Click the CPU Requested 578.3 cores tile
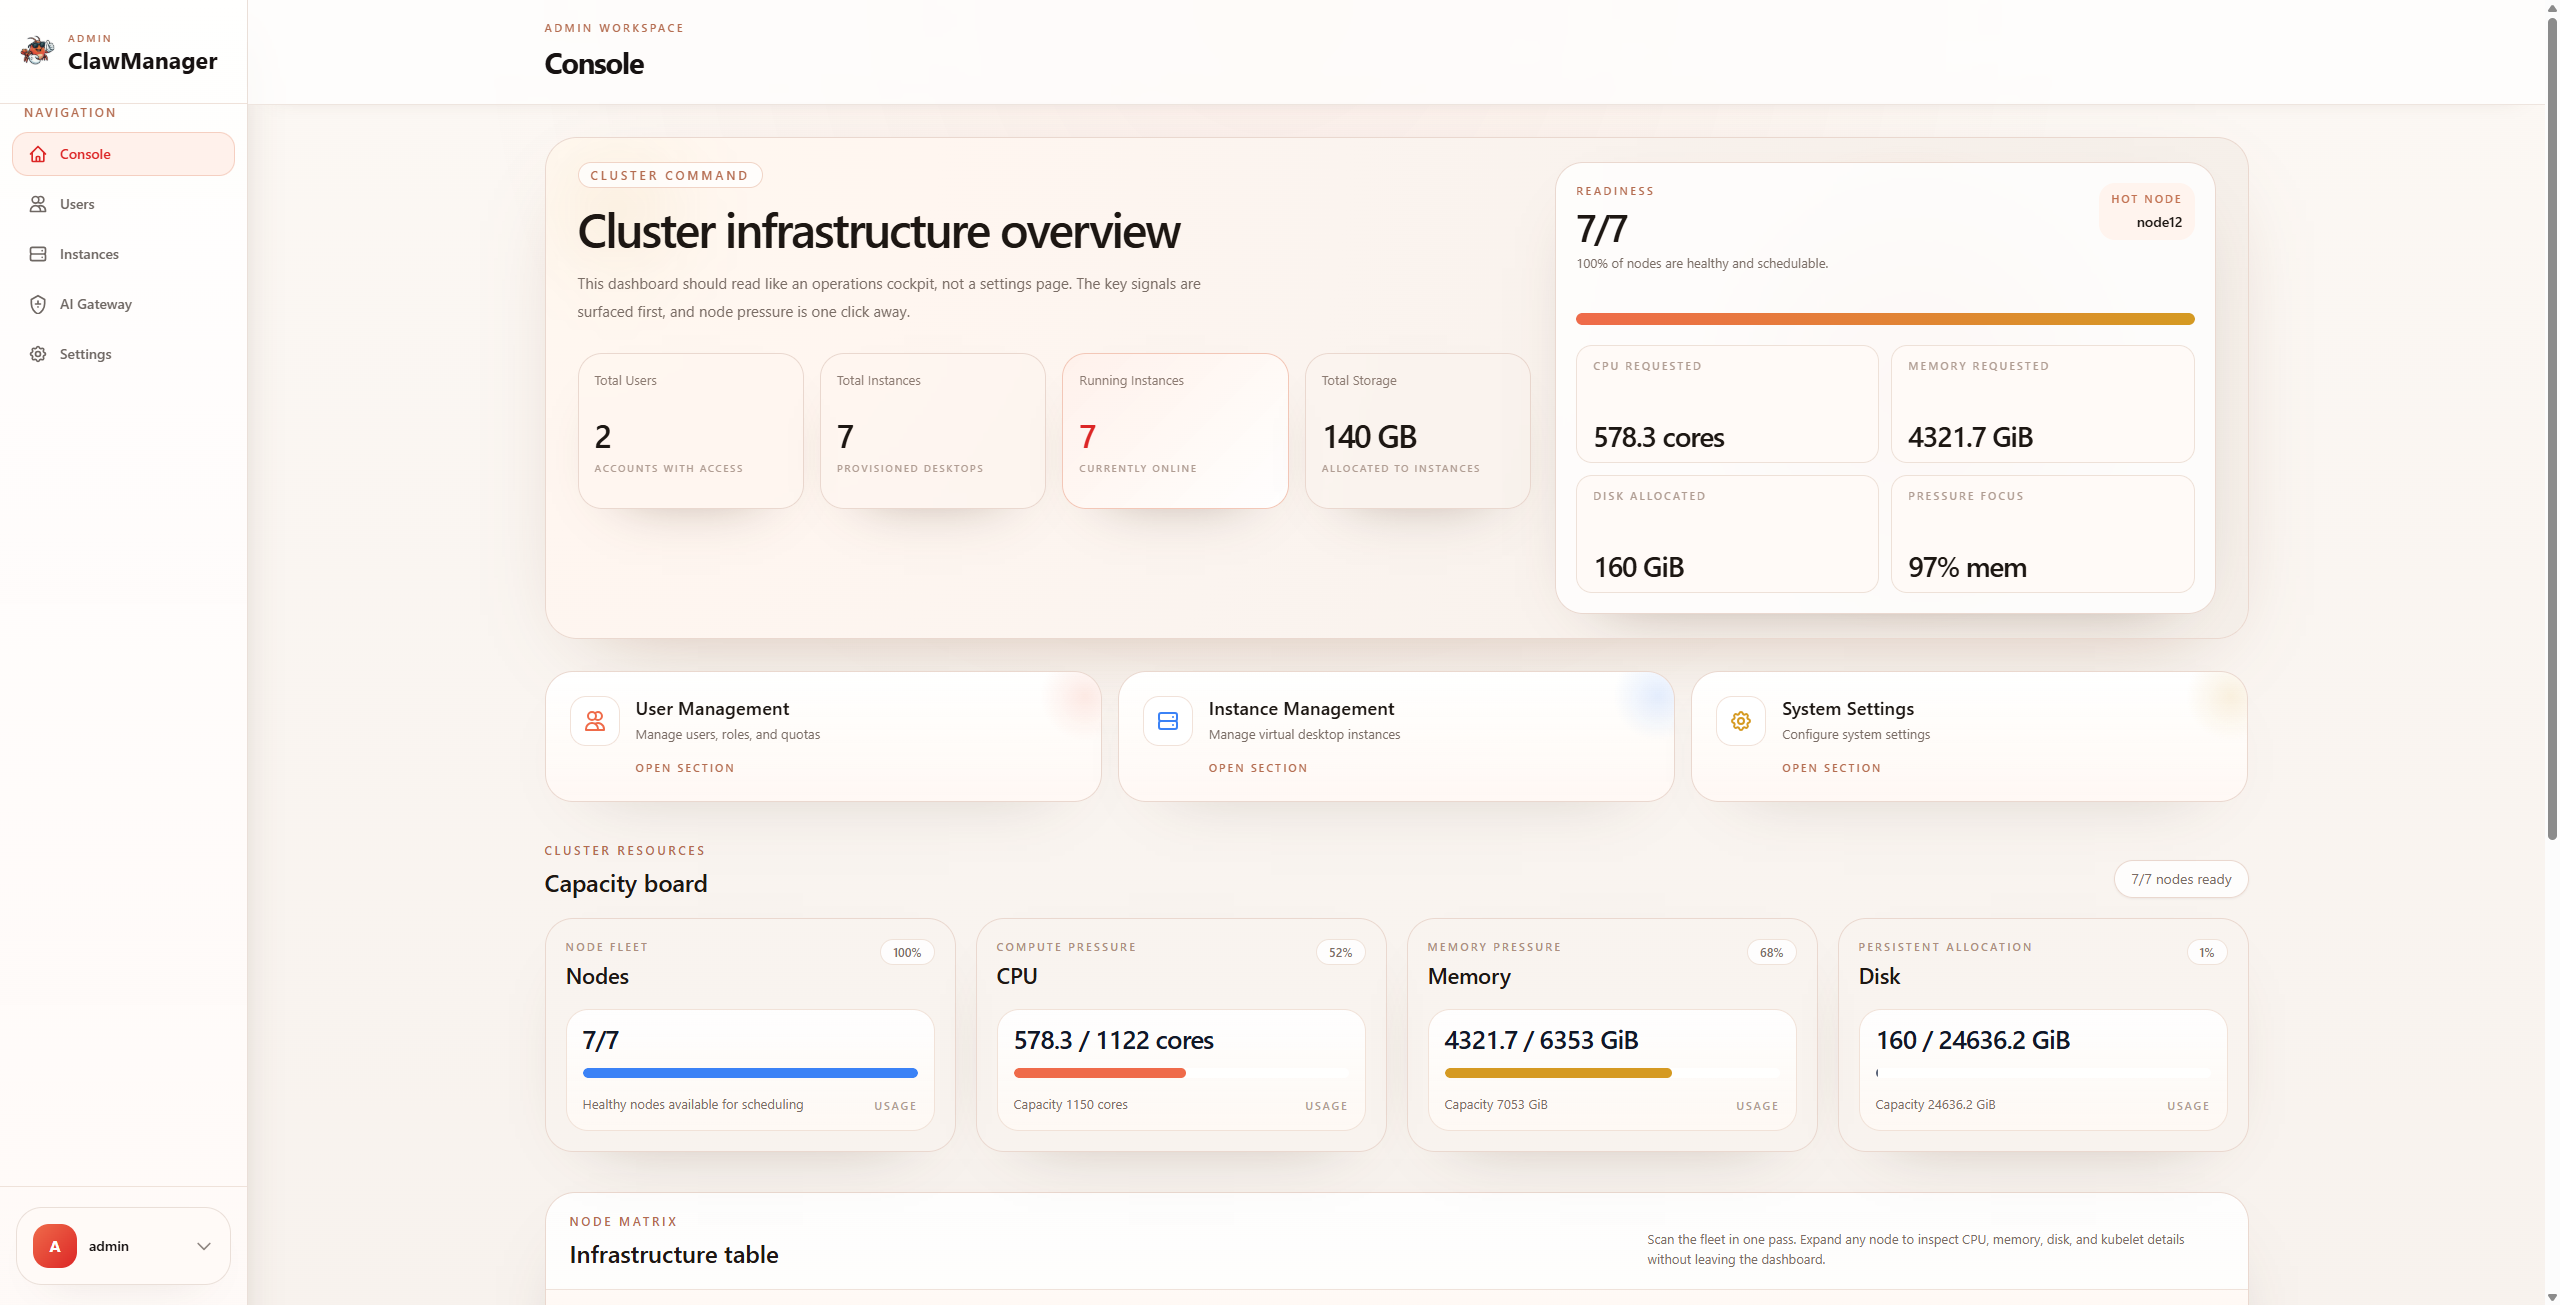This screenshot has height=1305, width=2560. tap(1727, 404)
